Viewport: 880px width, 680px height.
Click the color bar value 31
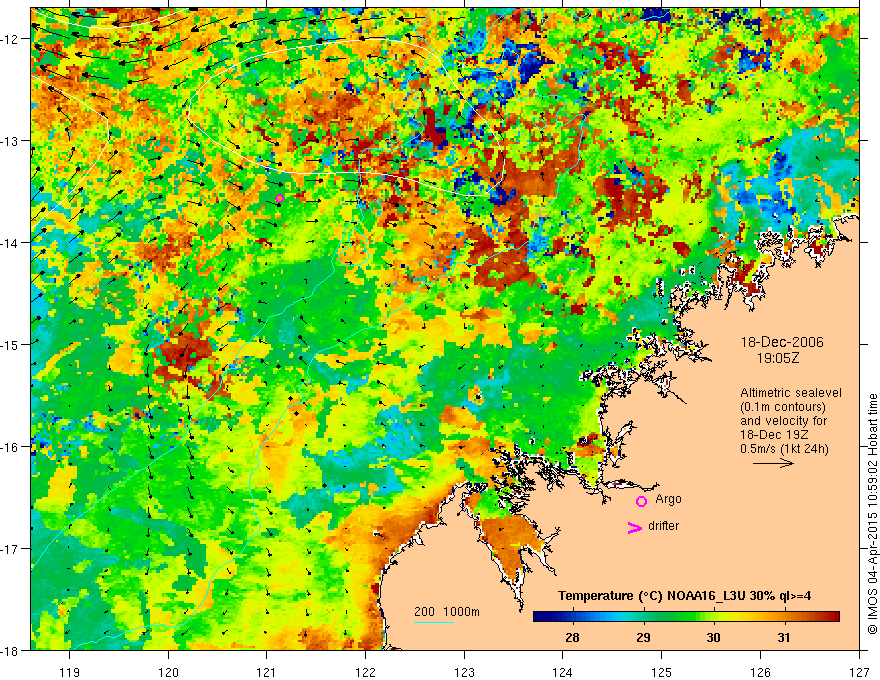click(x=783, y=637)
